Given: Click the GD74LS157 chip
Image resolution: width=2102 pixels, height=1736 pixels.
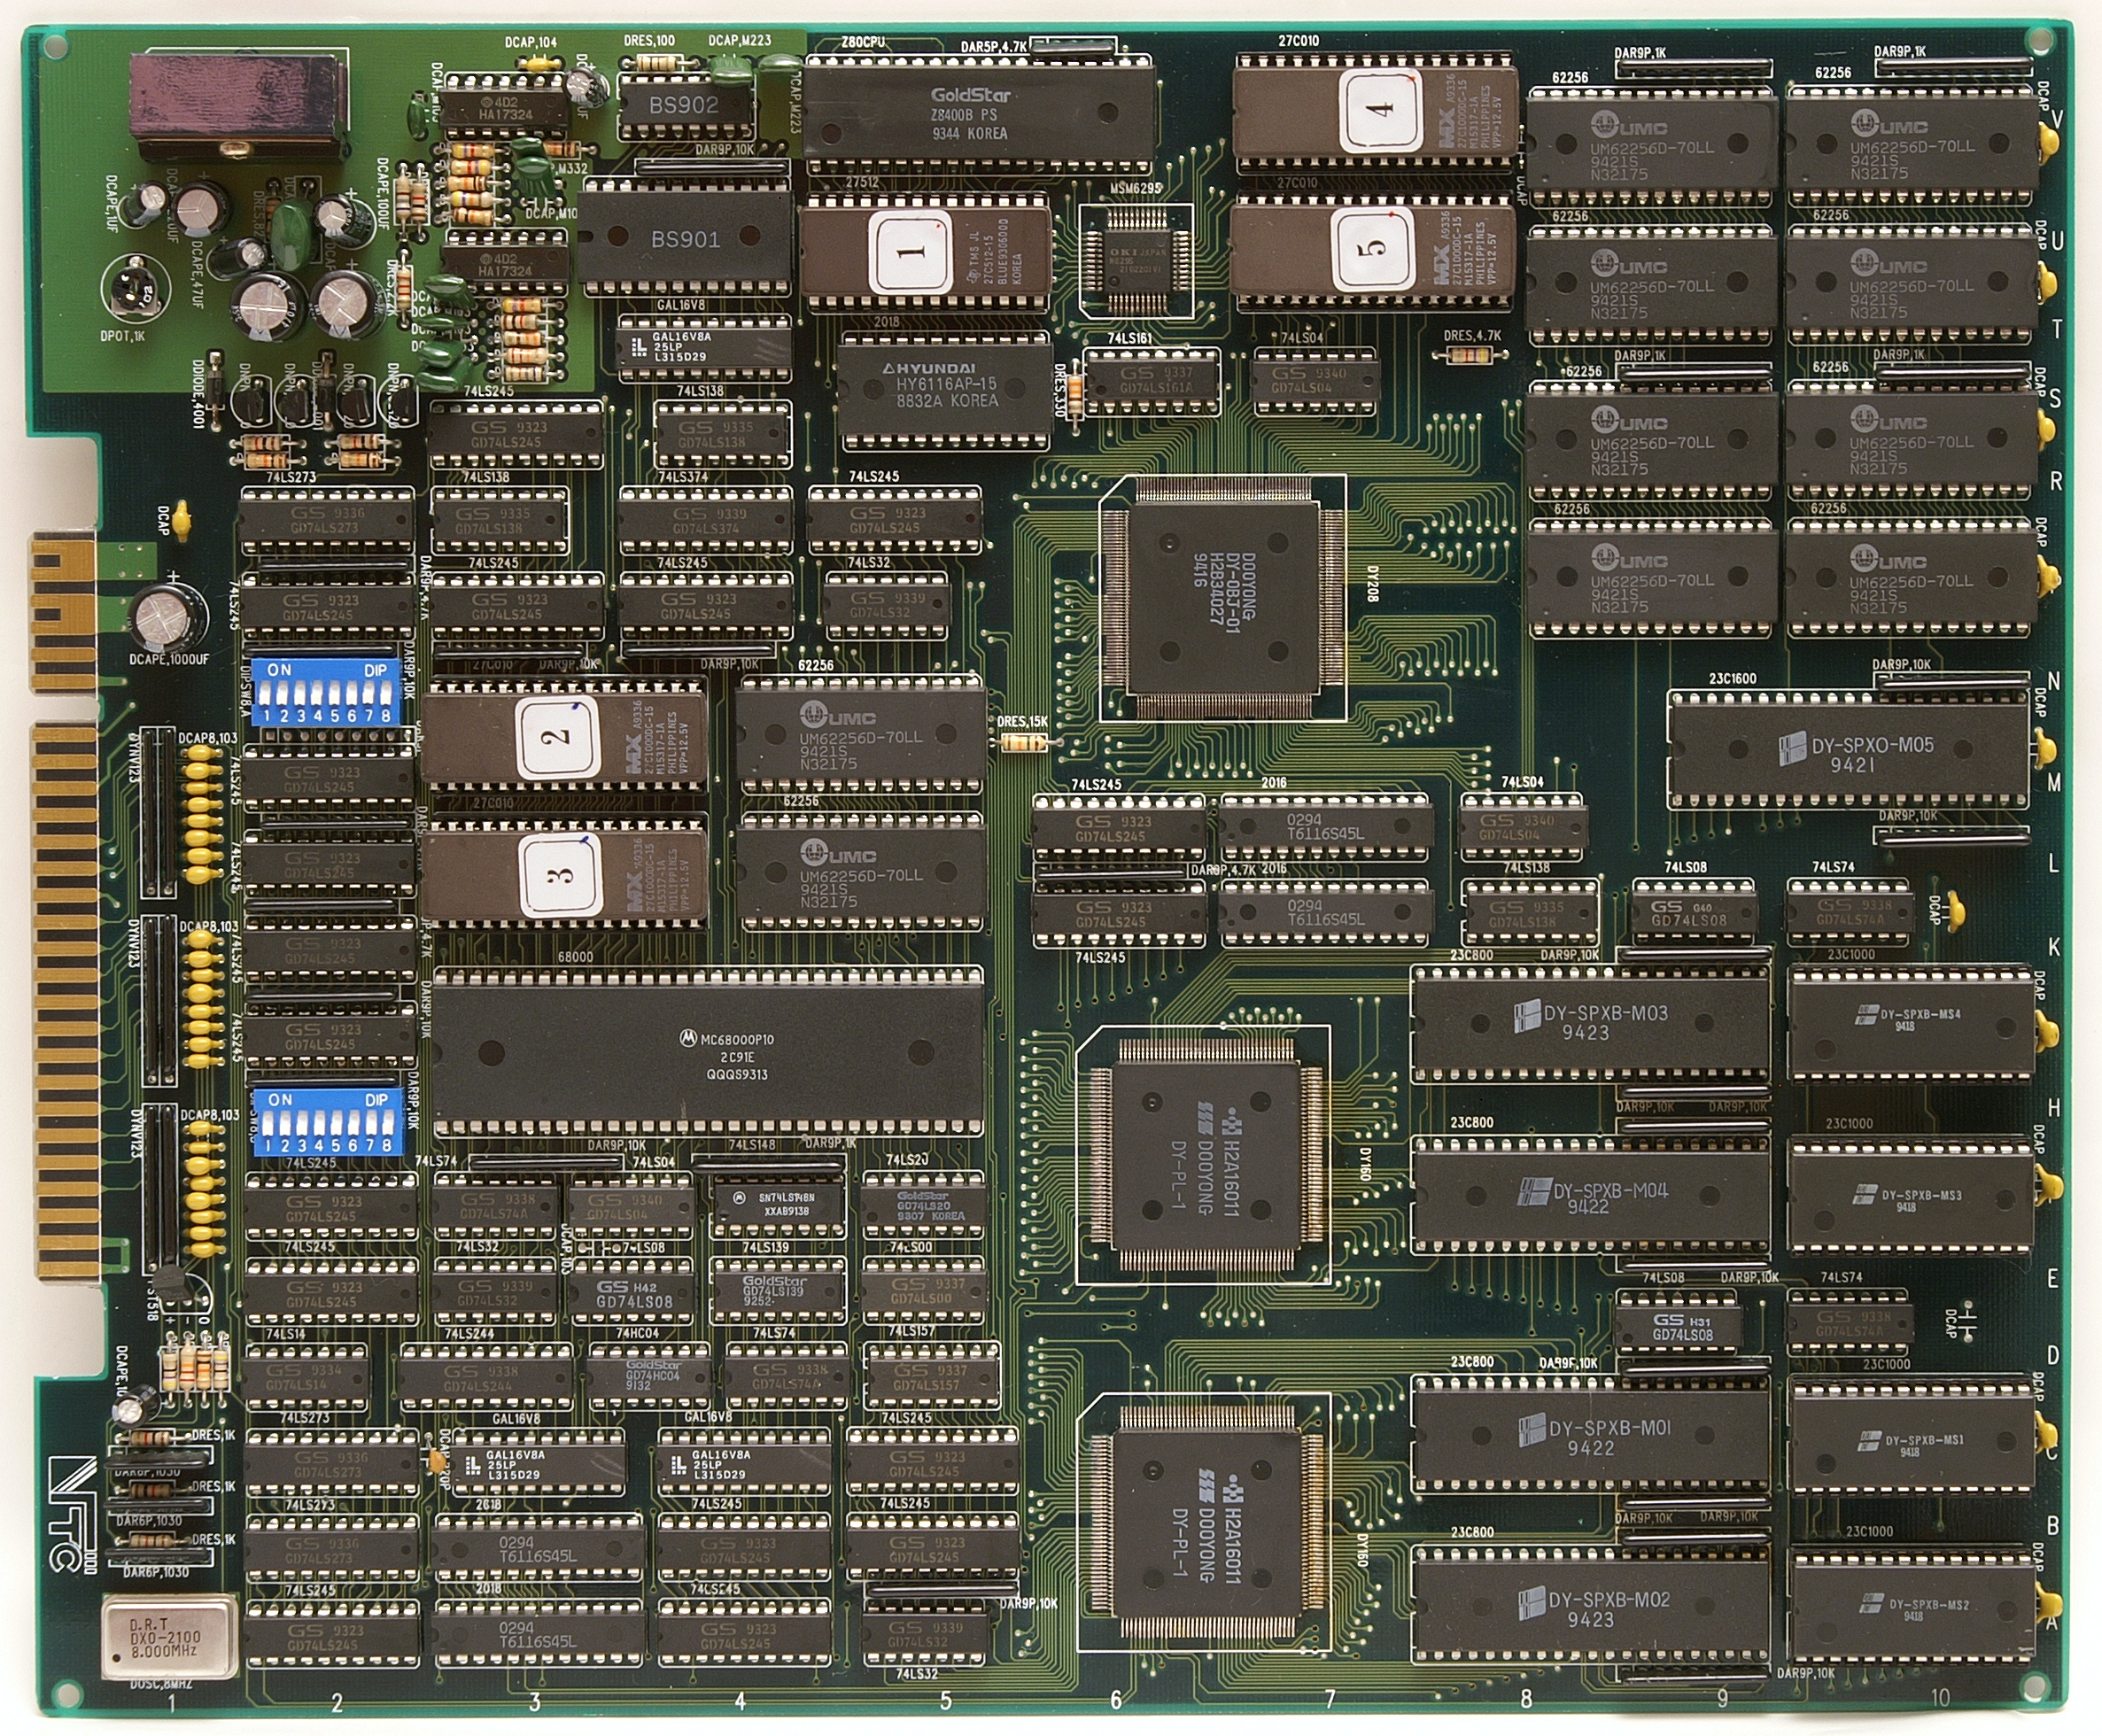Looking at the screenshot, I should click(931, 1377).
